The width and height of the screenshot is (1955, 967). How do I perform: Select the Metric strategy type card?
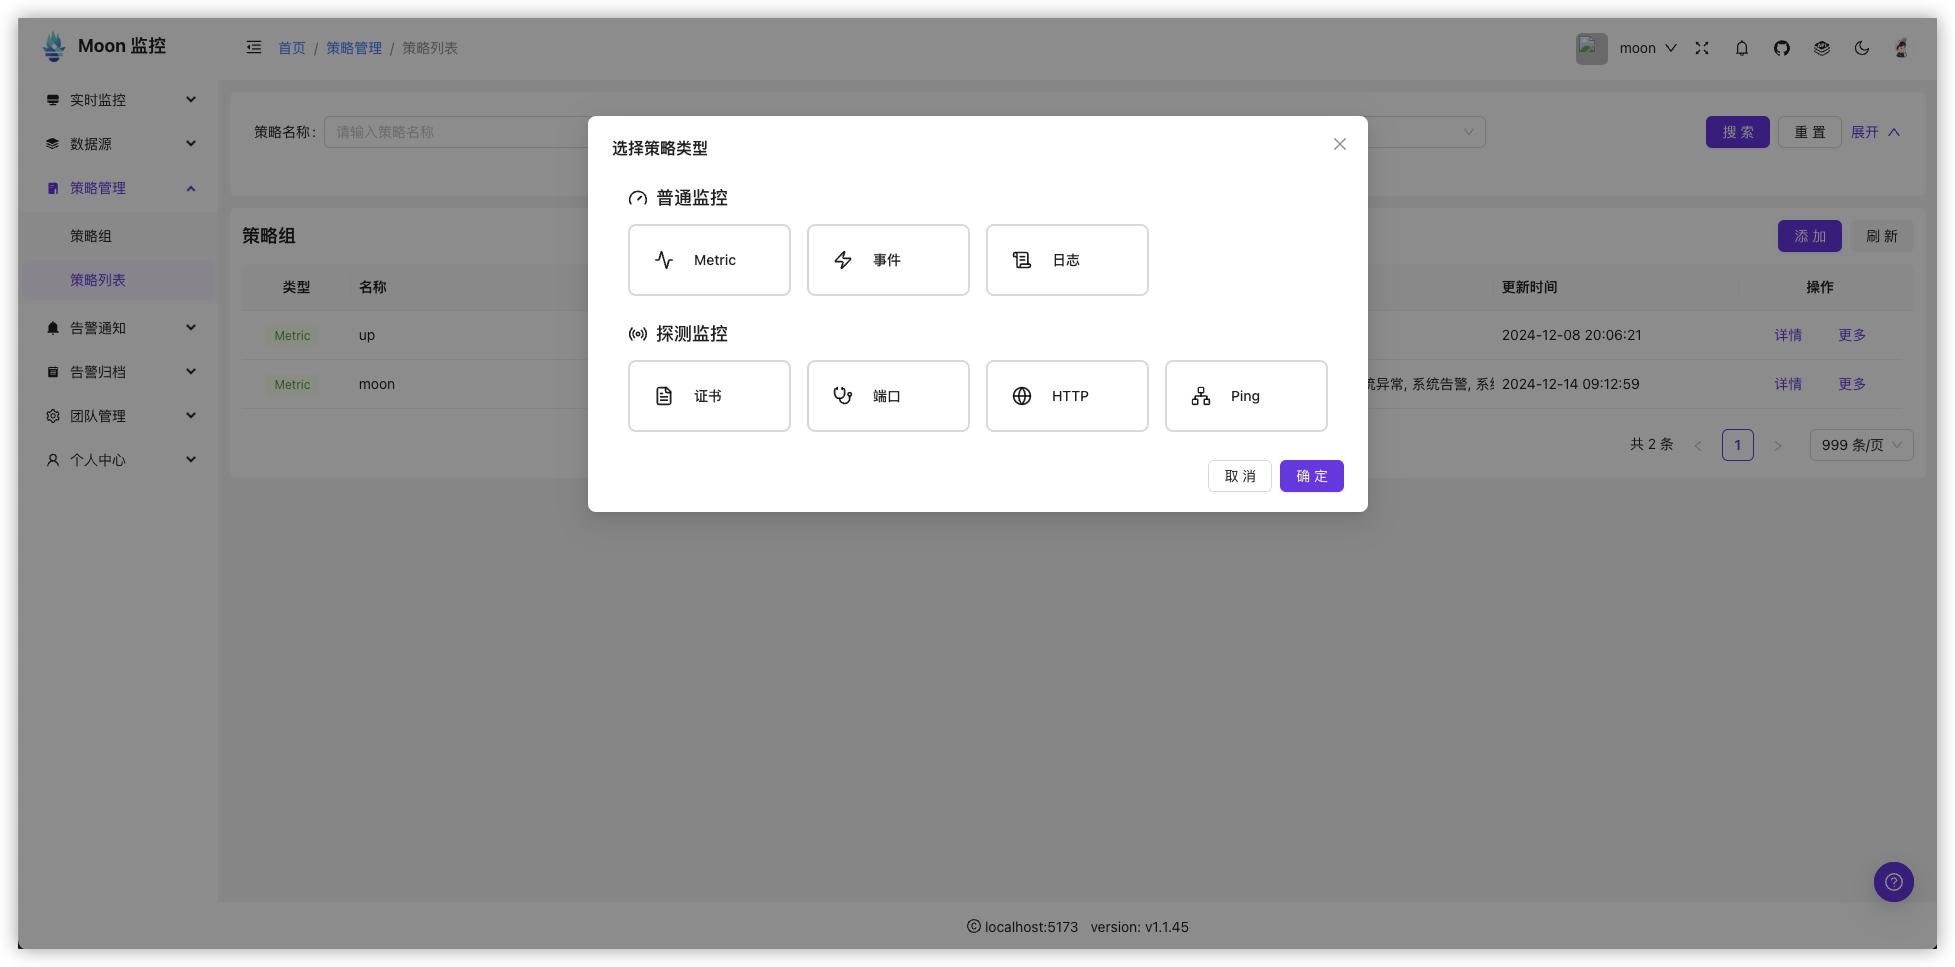(709, 260)
